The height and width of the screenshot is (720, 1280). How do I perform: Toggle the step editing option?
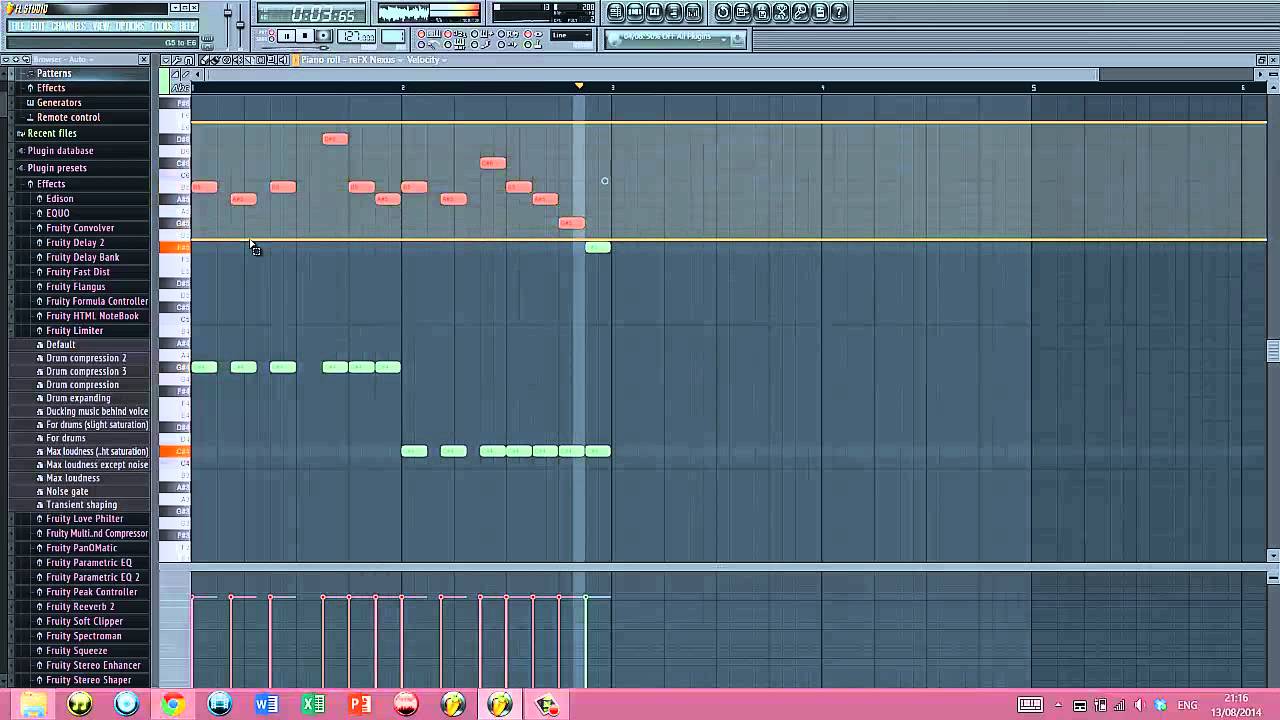481,45
